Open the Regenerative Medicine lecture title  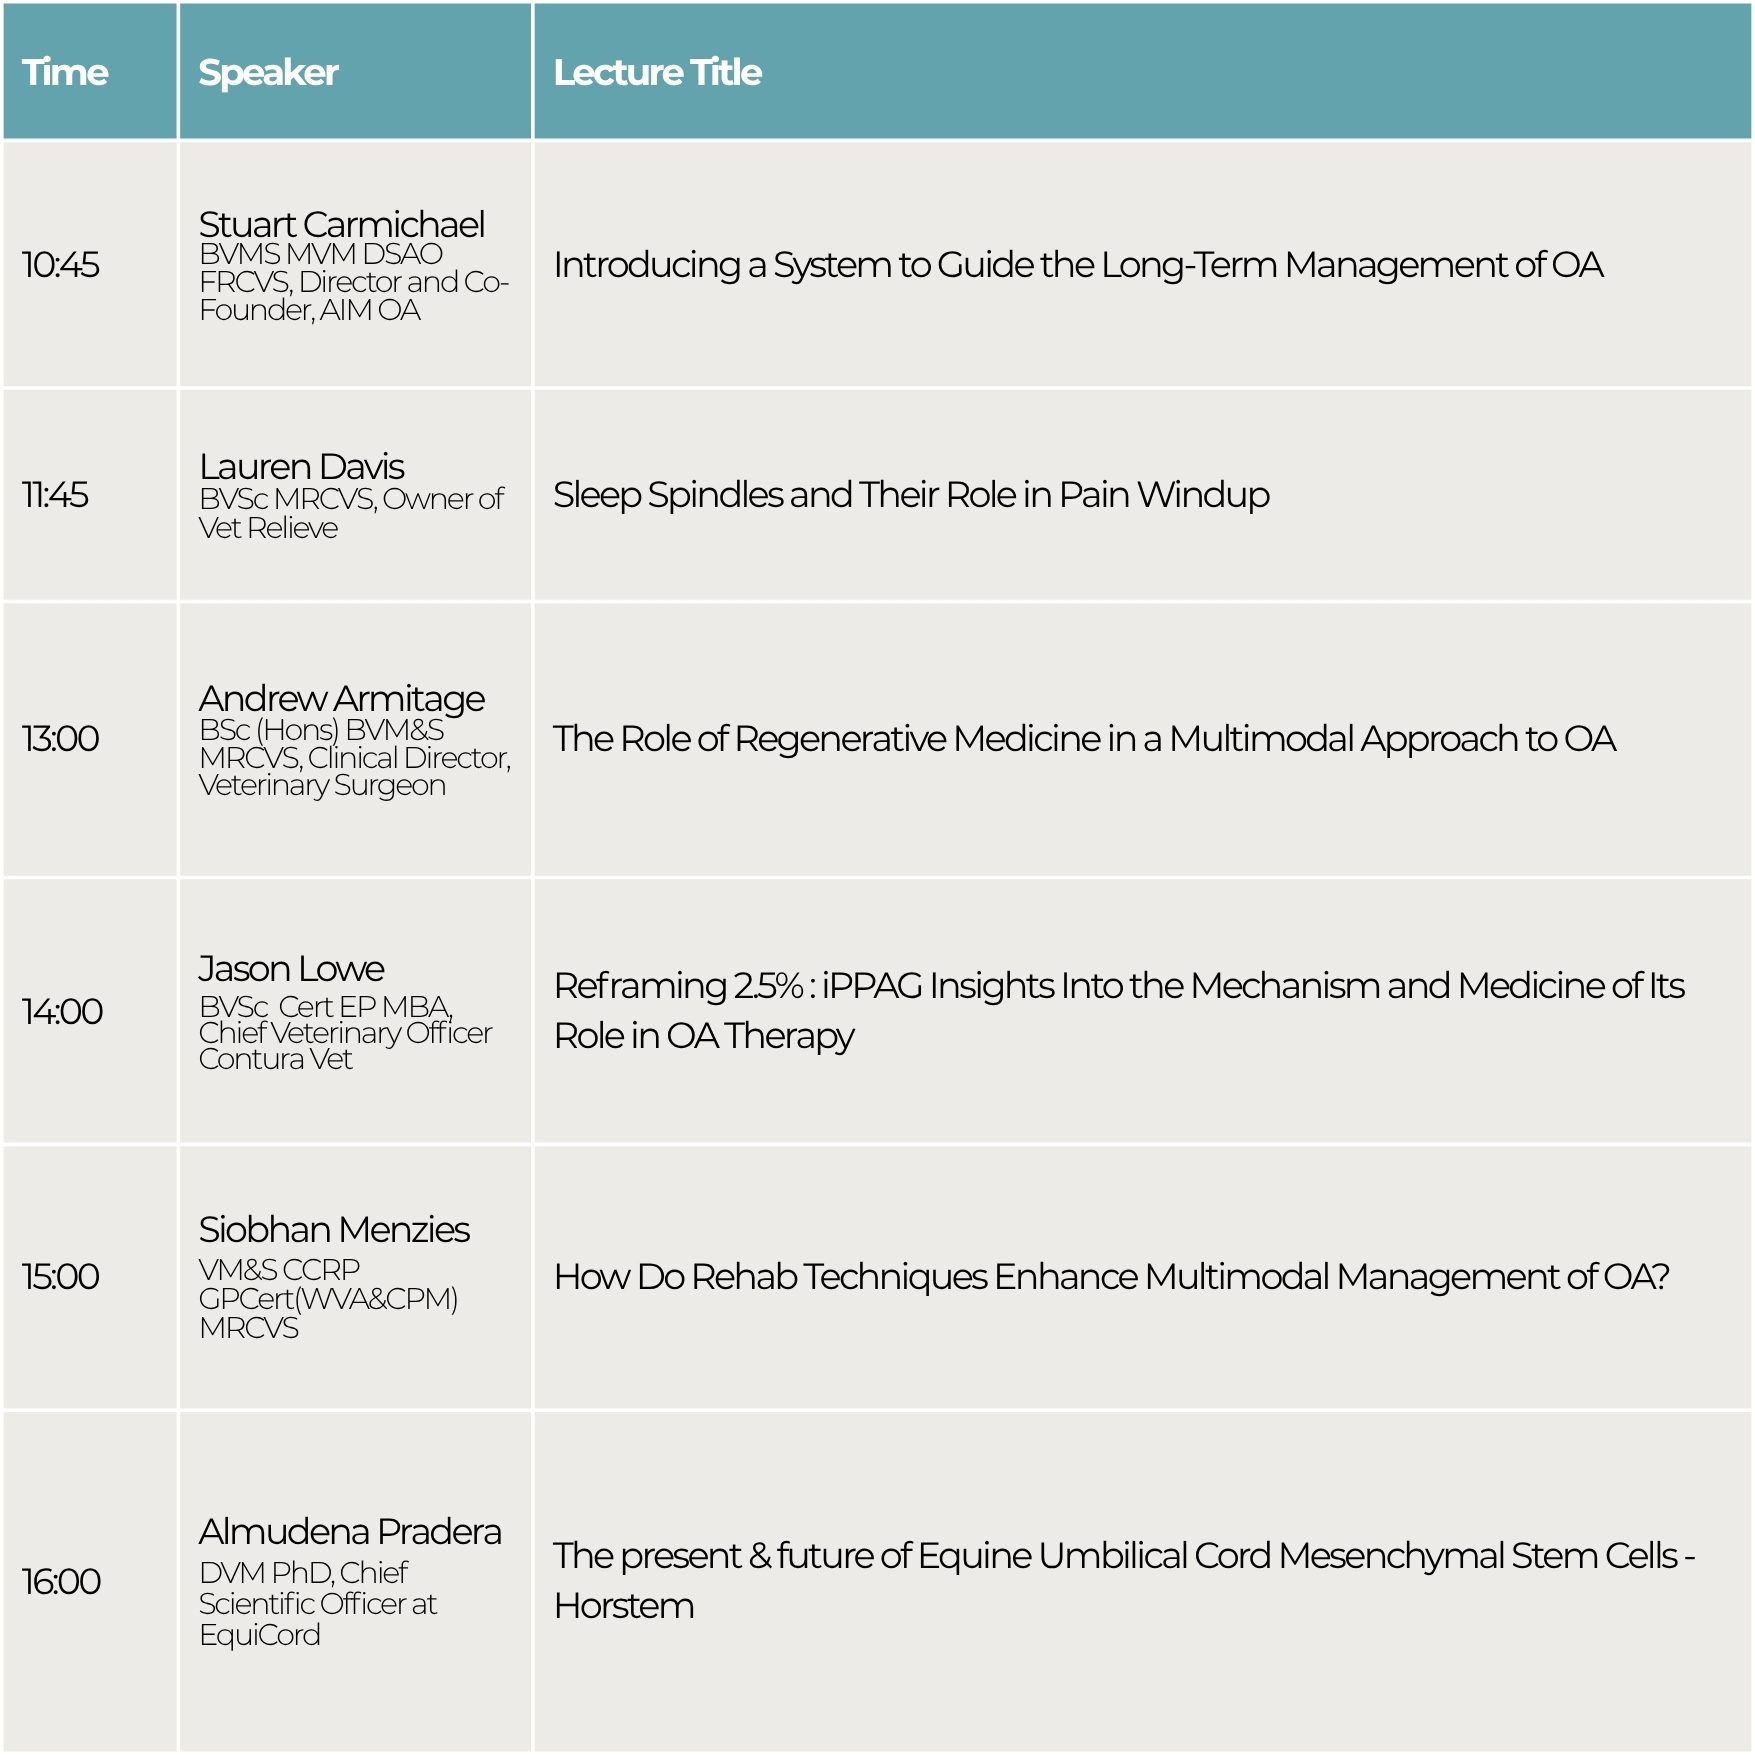click(x=1084, y=739)
